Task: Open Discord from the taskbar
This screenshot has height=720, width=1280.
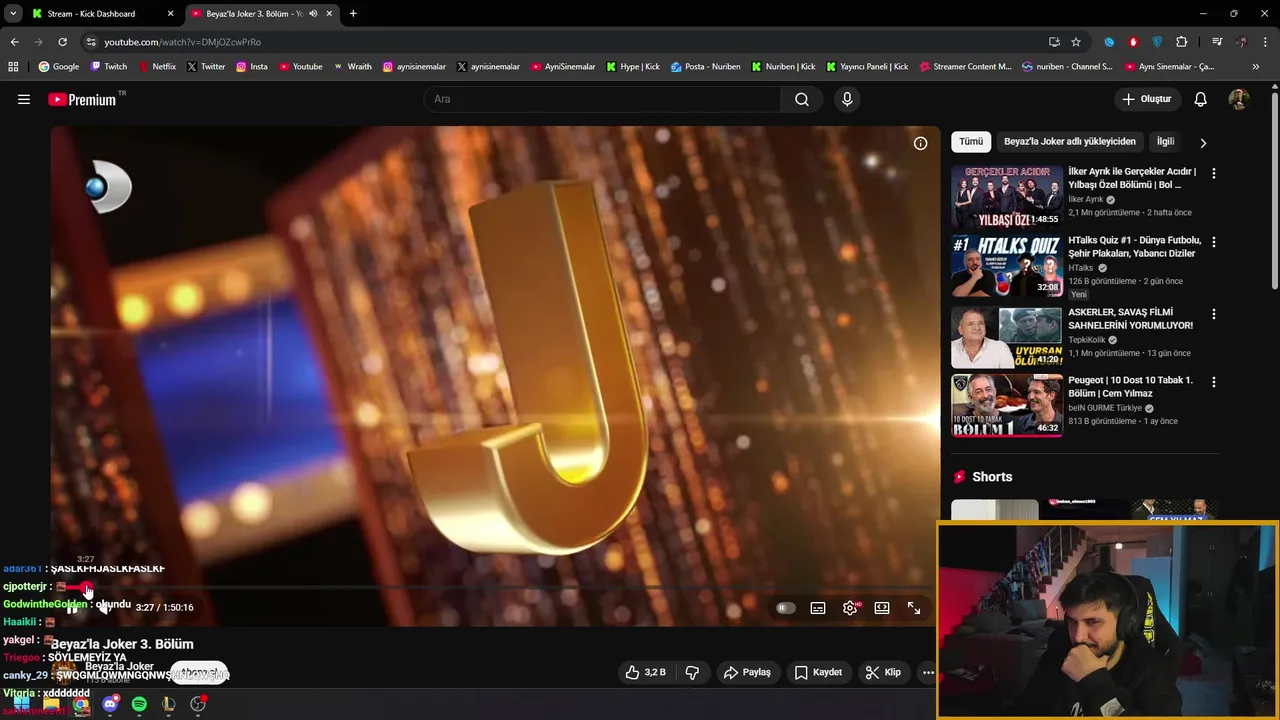Action: tap(110, 705)
